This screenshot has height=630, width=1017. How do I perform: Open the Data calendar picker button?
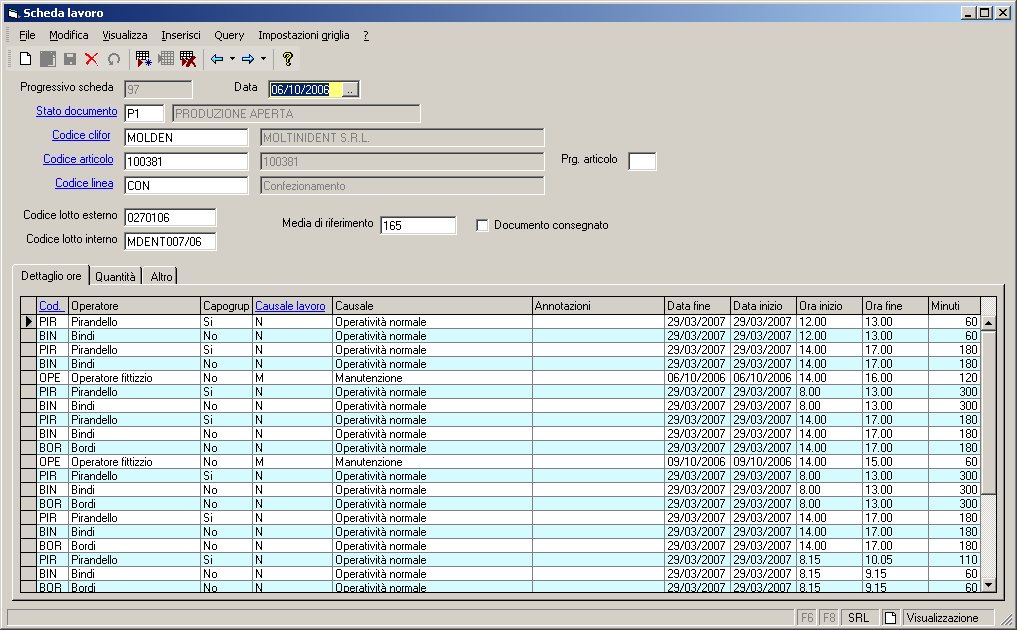point(352,88)
